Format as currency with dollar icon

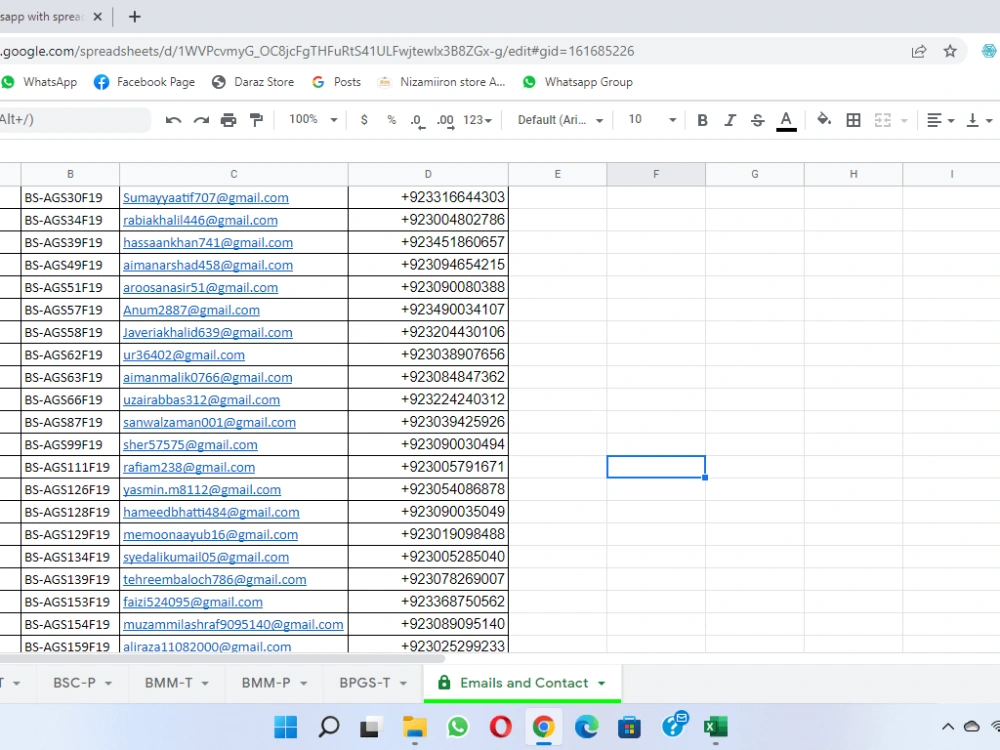pyautogui.click(x=364, y=120)
